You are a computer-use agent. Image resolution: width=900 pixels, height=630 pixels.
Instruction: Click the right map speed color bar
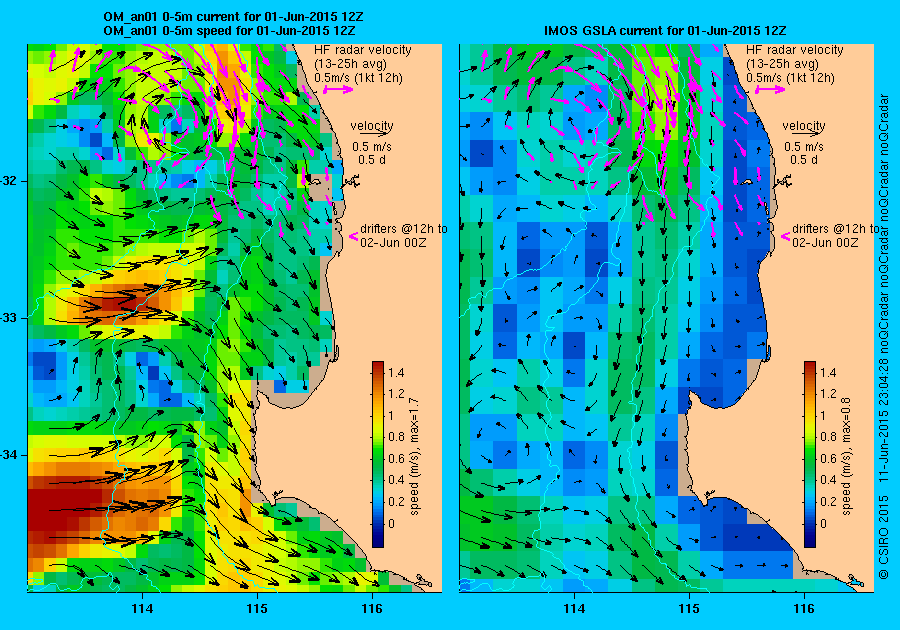[x=810, y=454]
